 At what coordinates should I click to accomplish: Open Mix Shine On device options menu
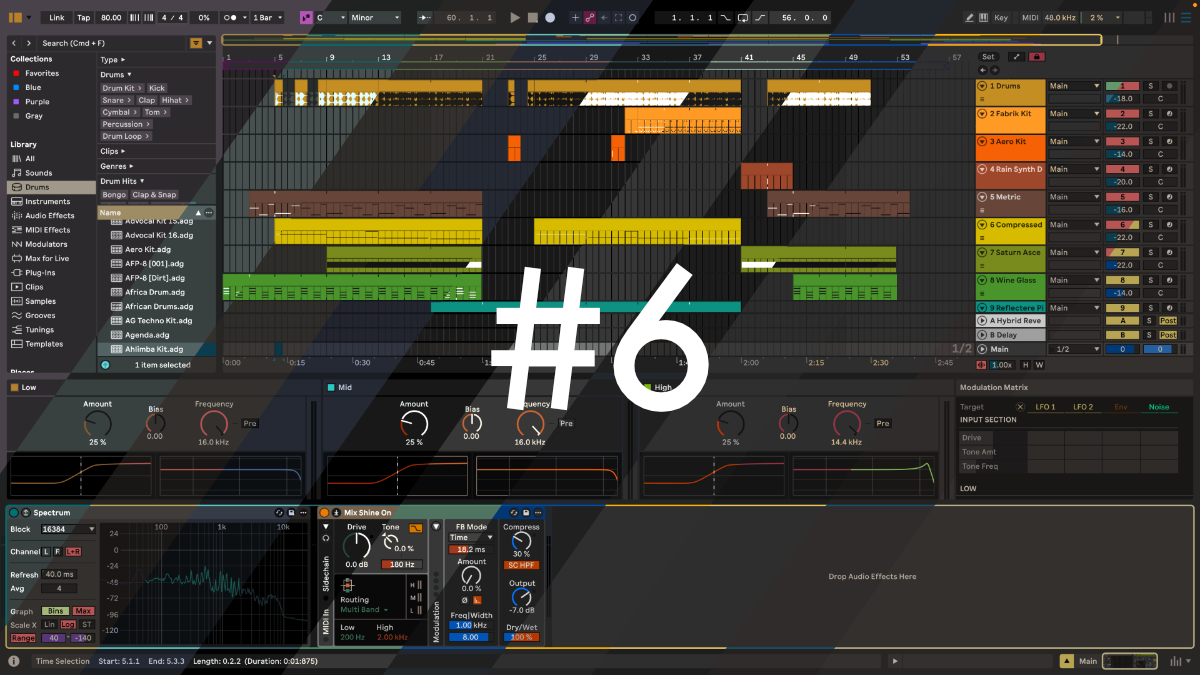[539, 513]
